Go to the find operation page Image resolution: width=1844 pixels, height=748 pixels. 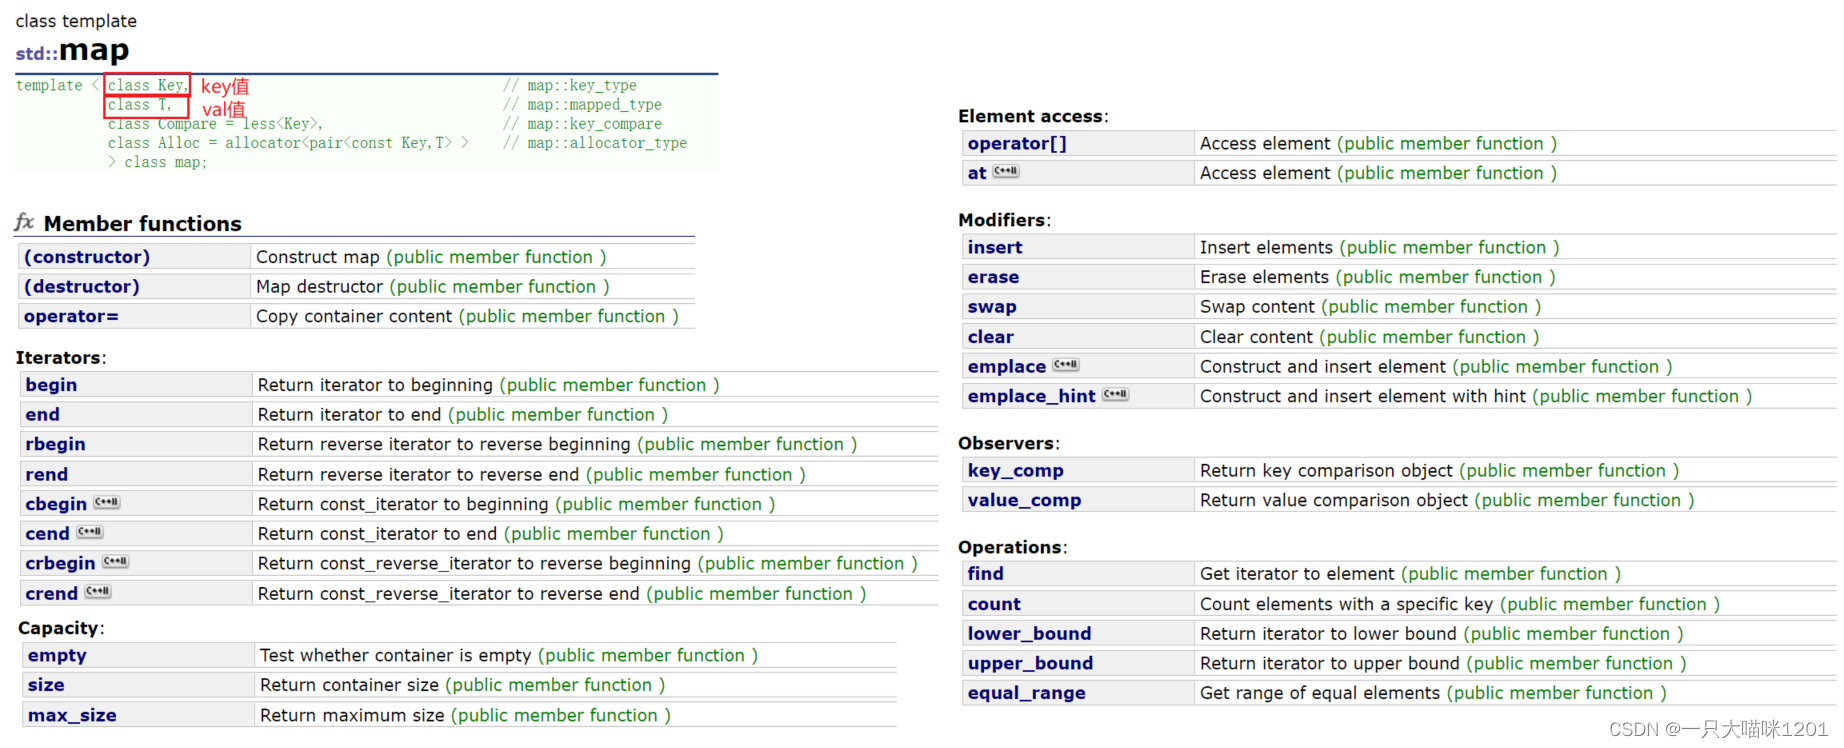click(x=985, y=573)
